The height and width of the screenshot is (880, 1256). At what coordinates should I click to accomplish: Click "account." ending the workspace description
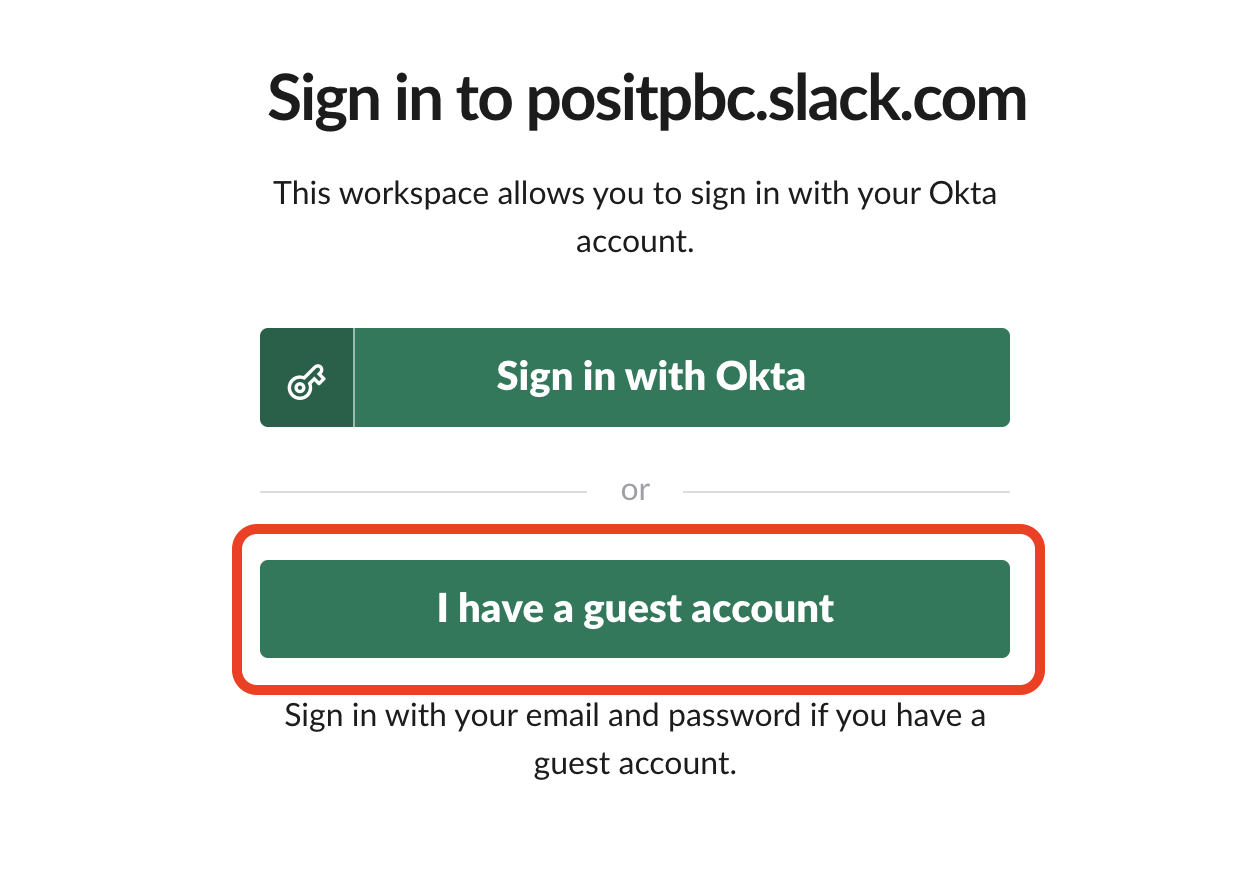pos(635,242)
